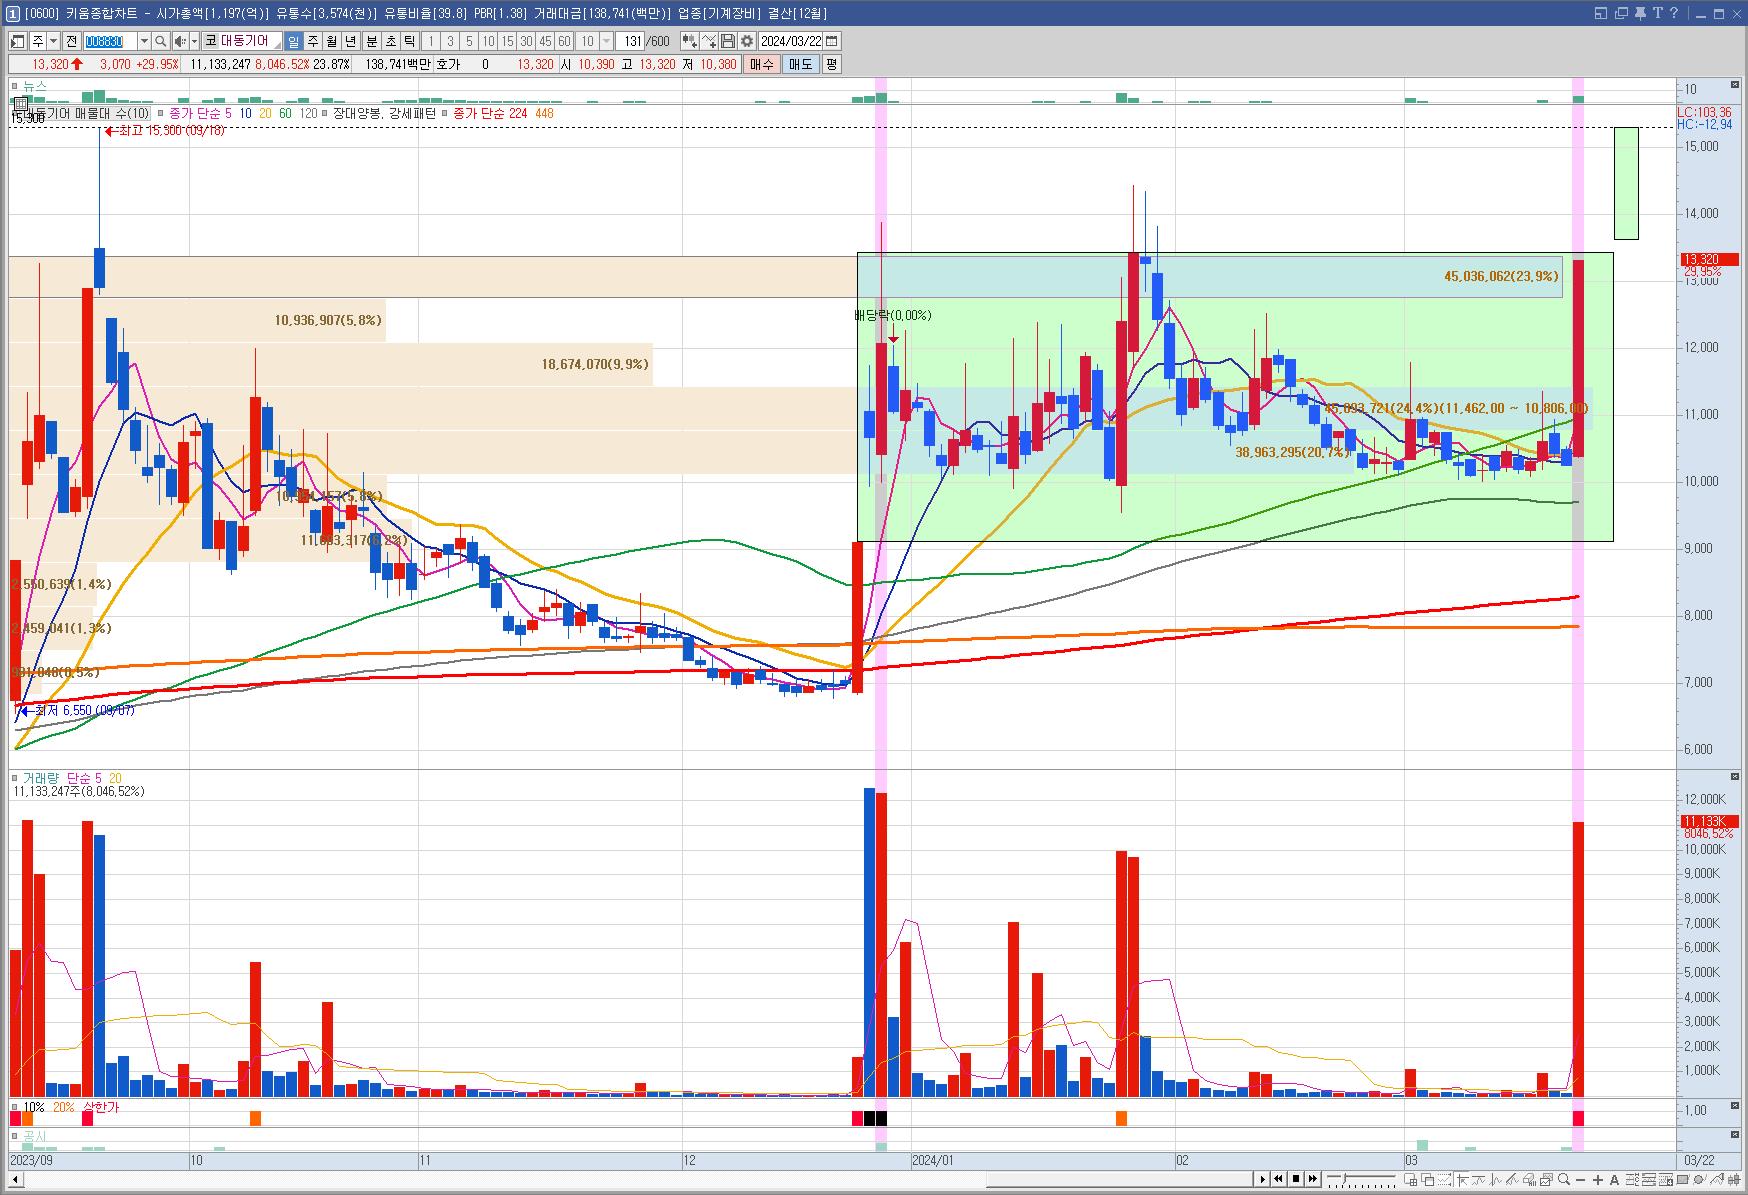Click the line-tool icon left of save
Image resolution: width=1748 pixels, height=1195 pixels.
pyautogui.click(x=709, y=41)
